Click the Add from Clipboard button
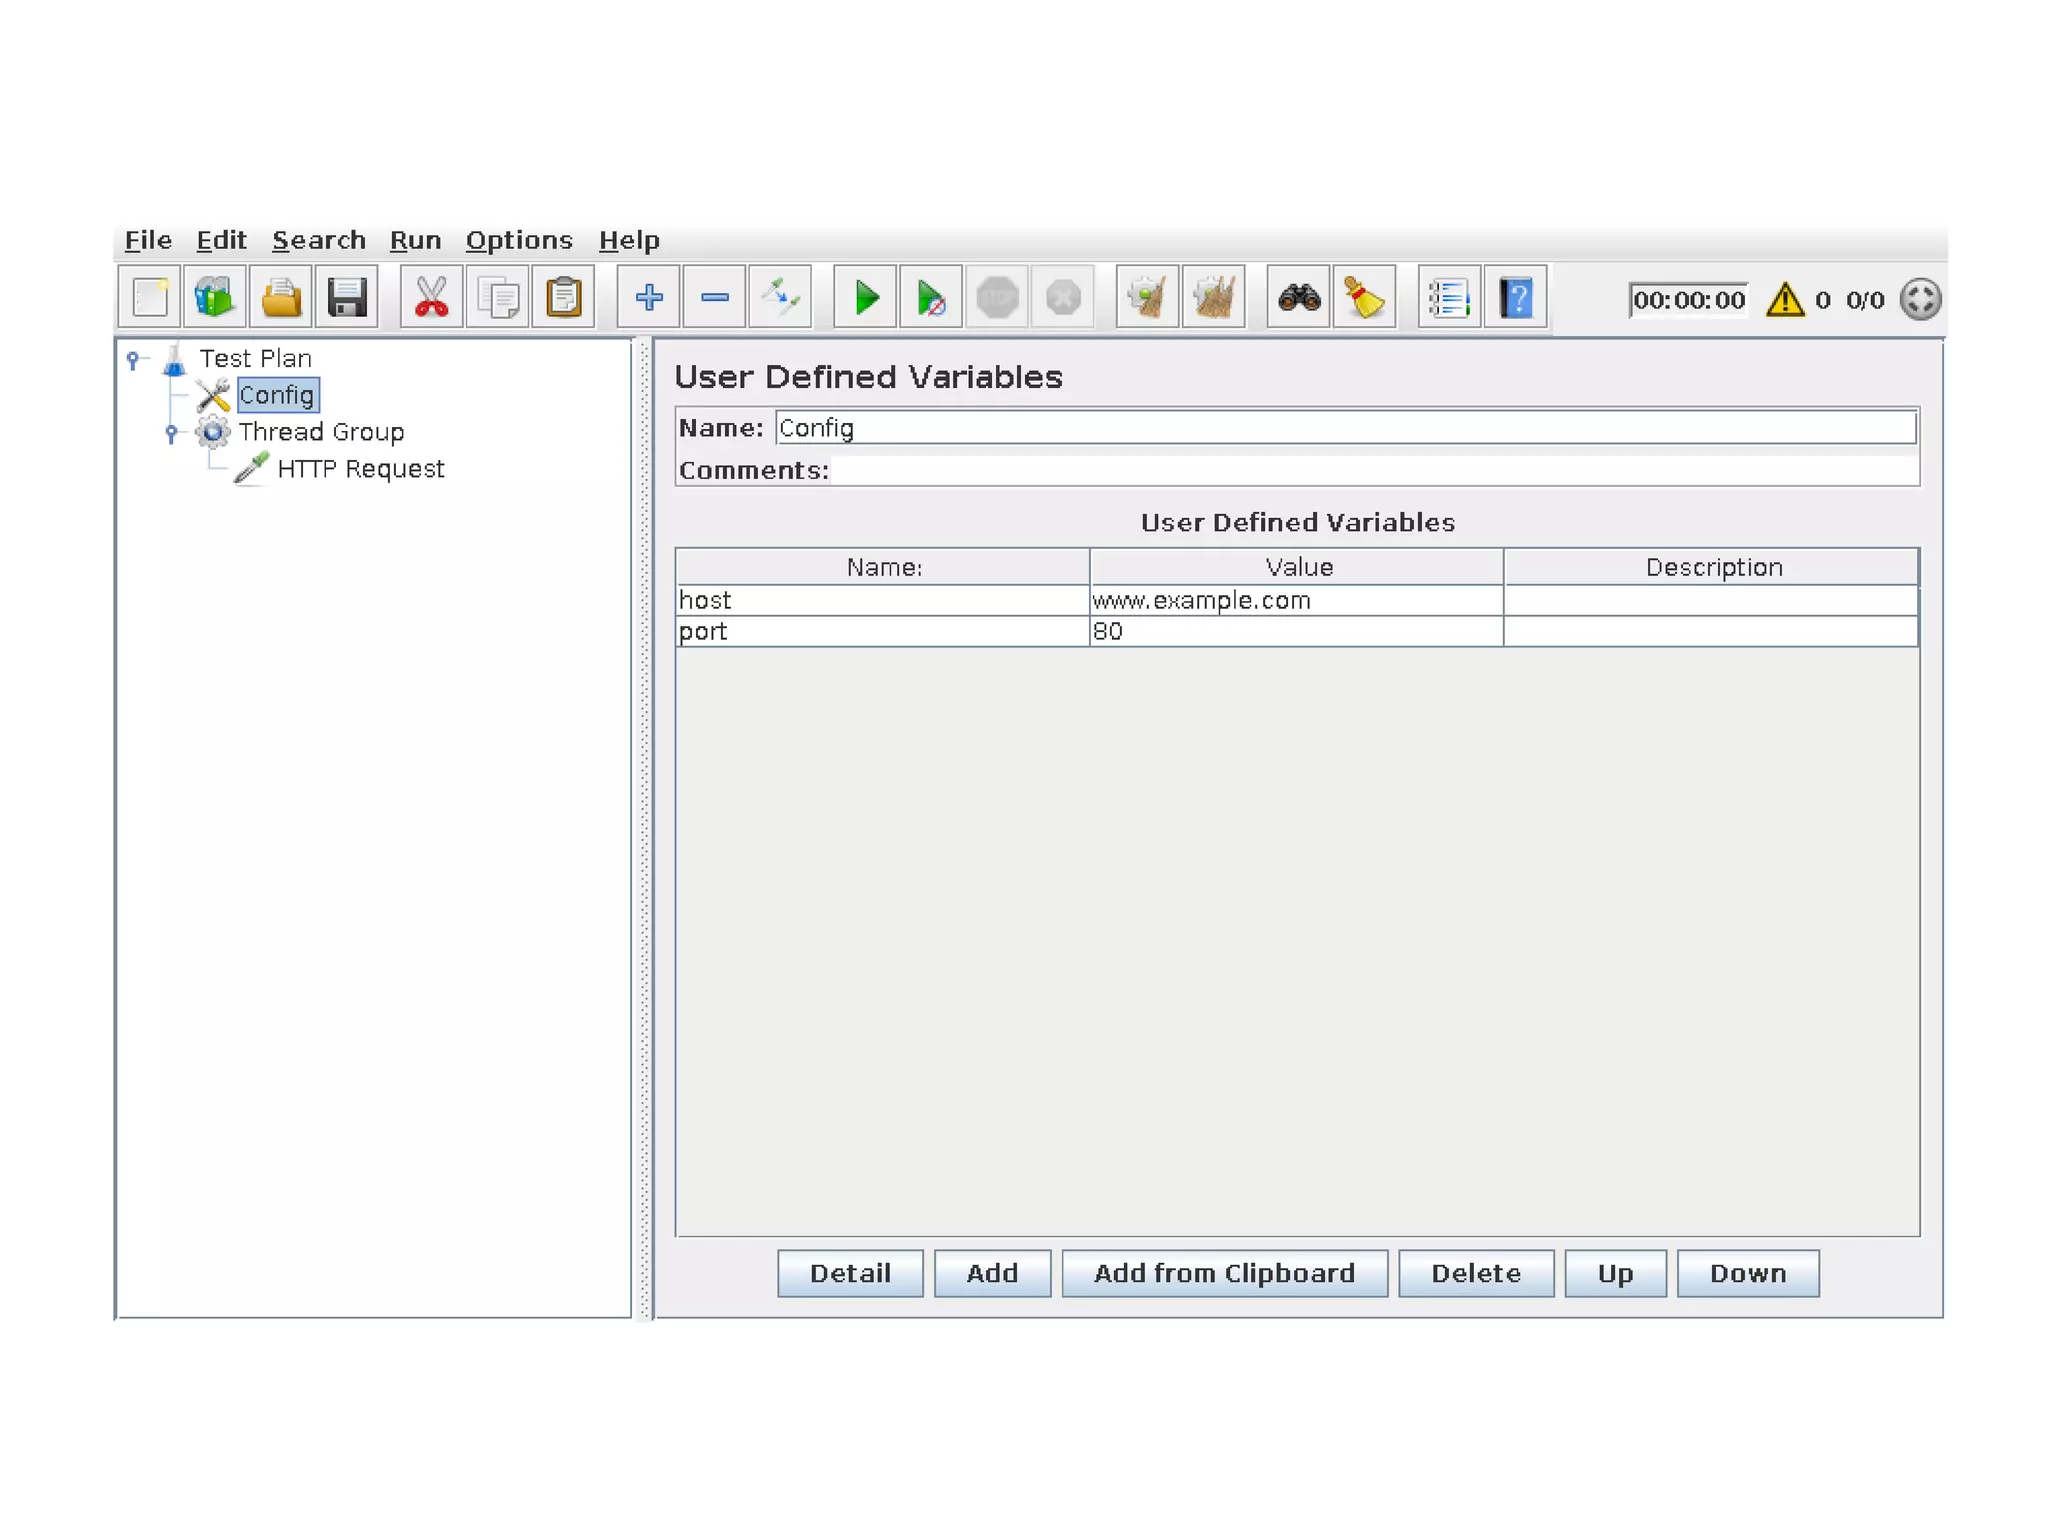 (1224, 1273)
